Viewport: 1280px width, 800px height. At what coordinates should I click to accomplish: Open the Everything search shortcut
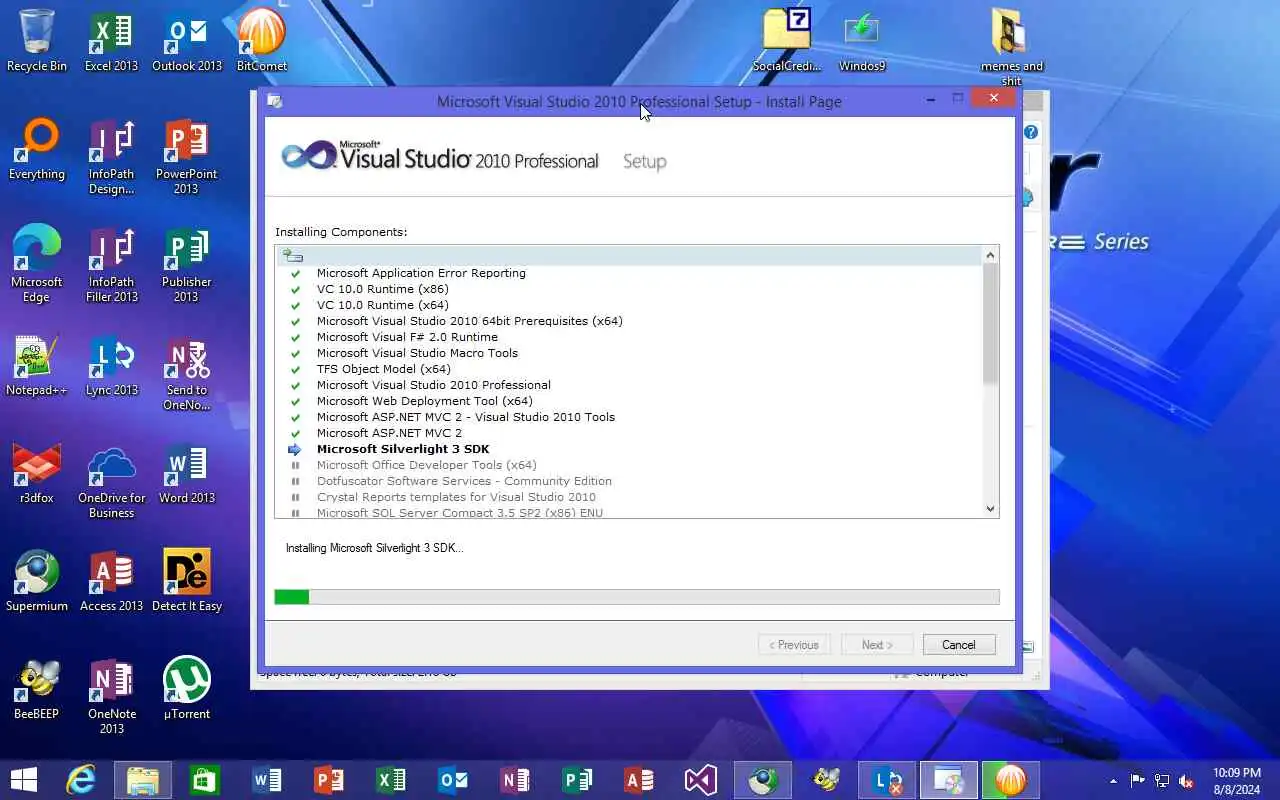37,149
